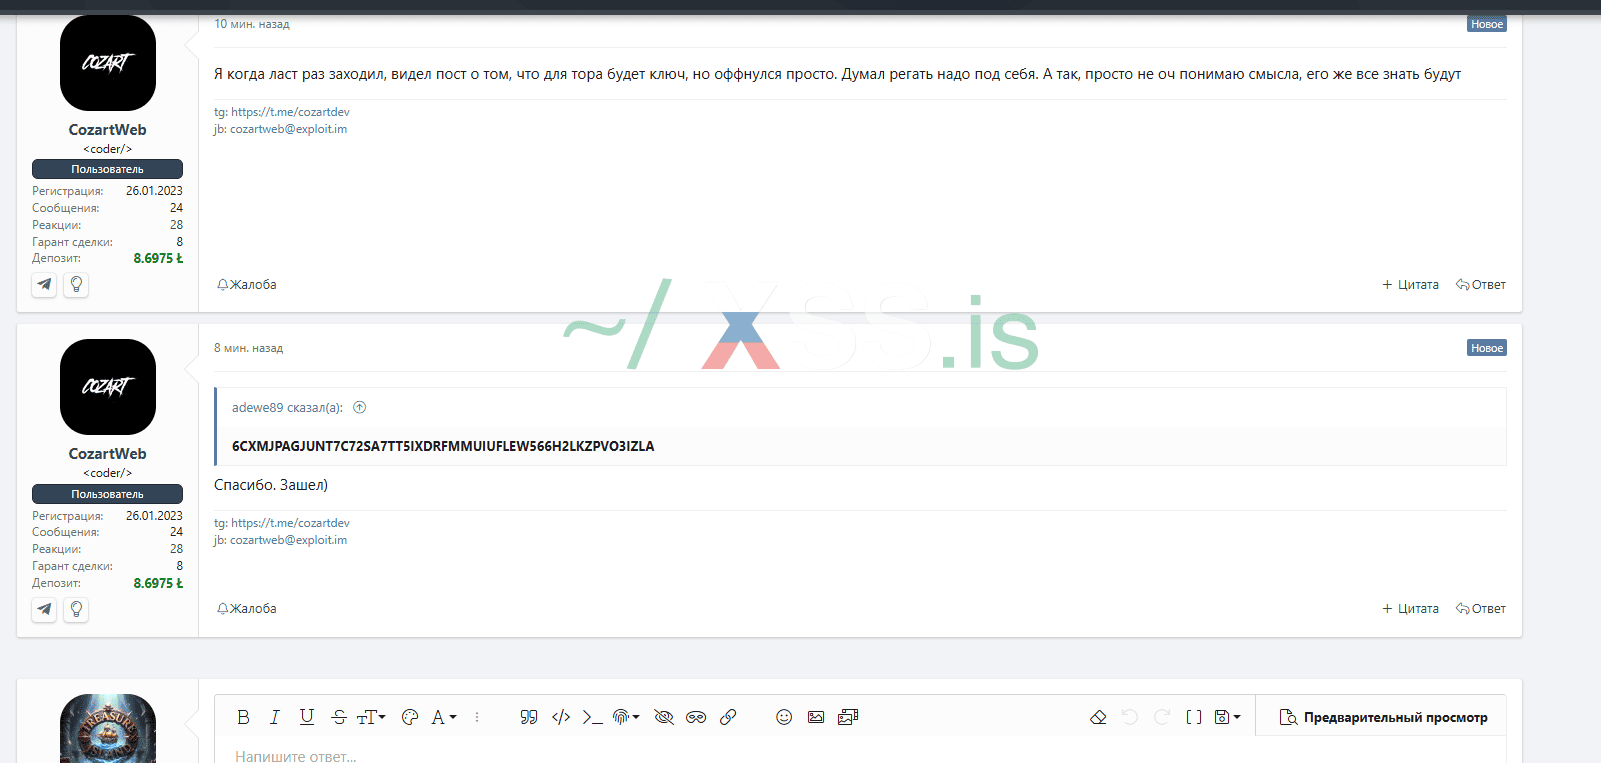Undo the last editor action
The width and height of the screenshot is (1601, 763).
(1130, 717)
